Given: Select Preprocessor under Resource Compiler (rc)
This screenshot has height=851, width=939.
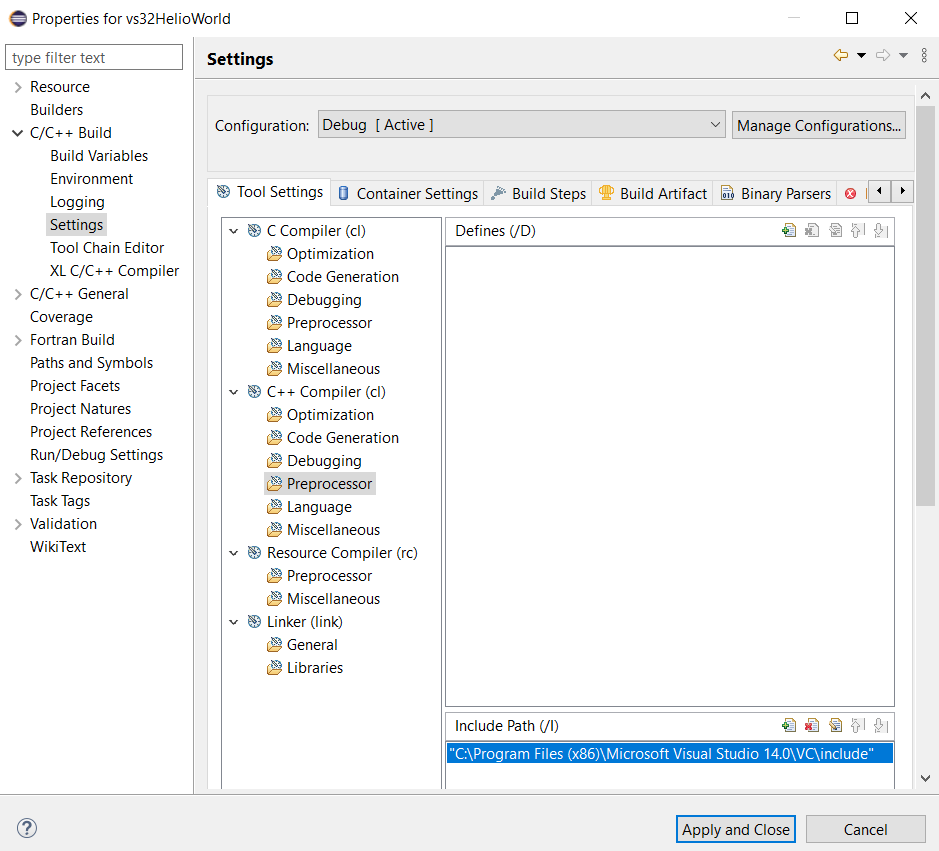Looking at the screenshot, I should point(329,576).
